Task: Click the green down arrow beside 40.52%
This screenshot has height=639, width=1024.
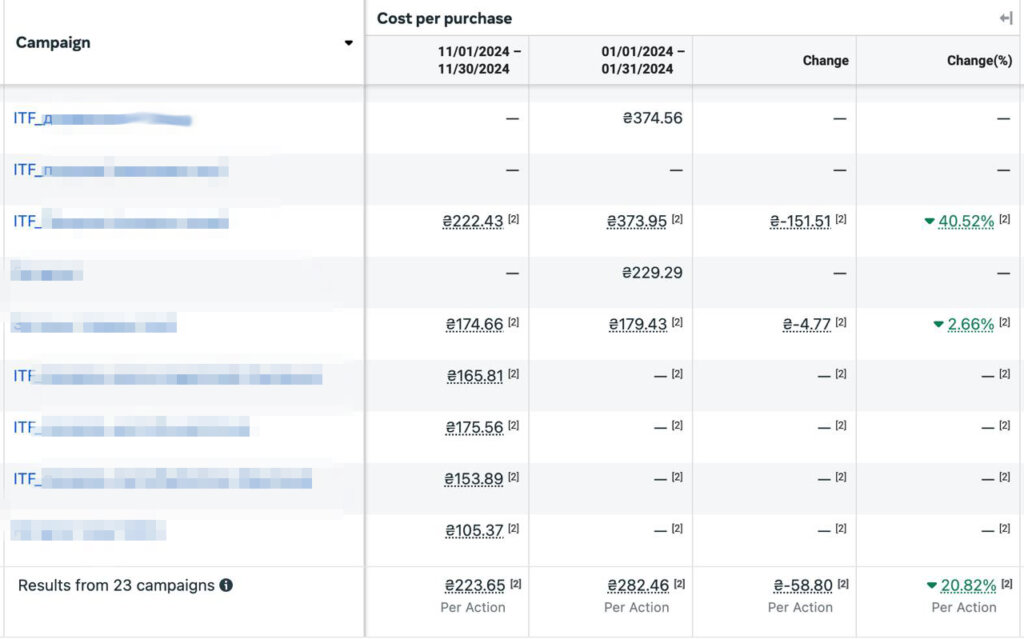Action: [929, 222]
